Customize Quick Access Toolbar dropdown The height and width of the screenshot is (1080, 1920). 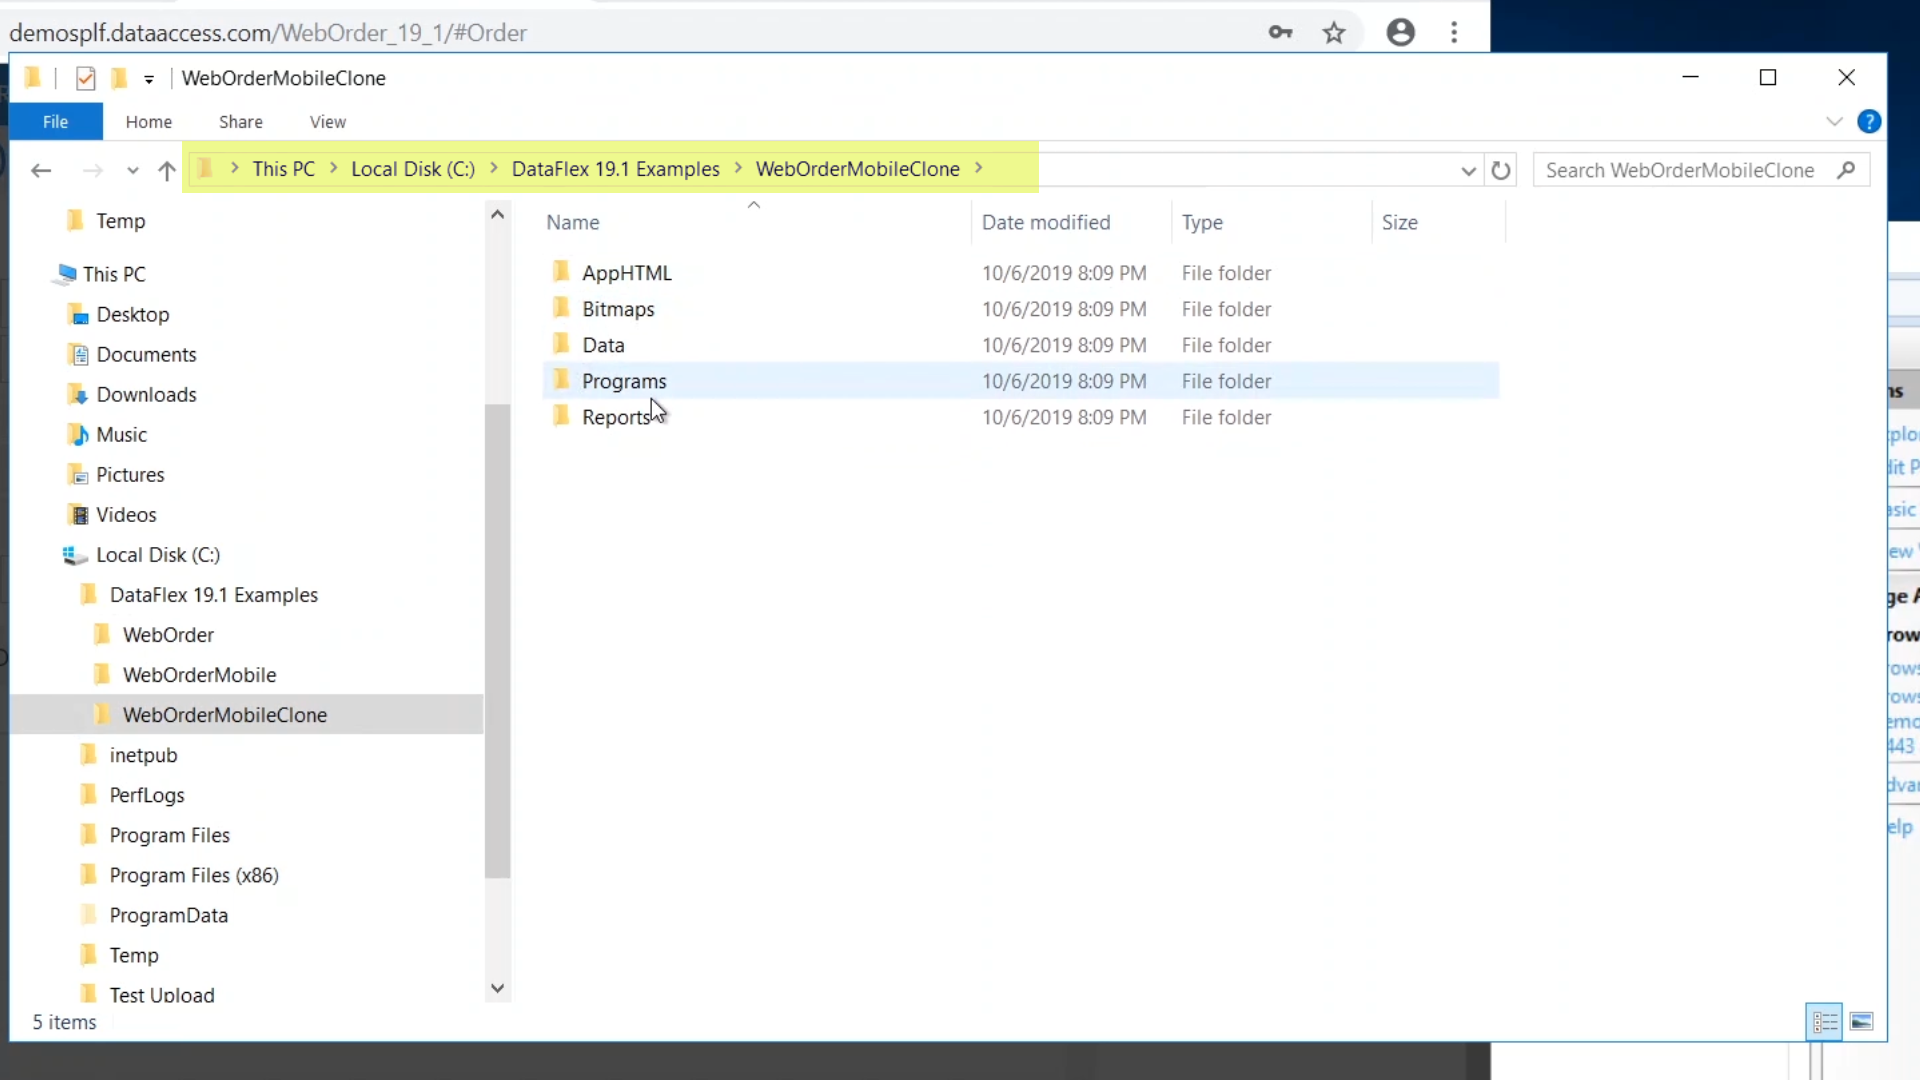149,79
